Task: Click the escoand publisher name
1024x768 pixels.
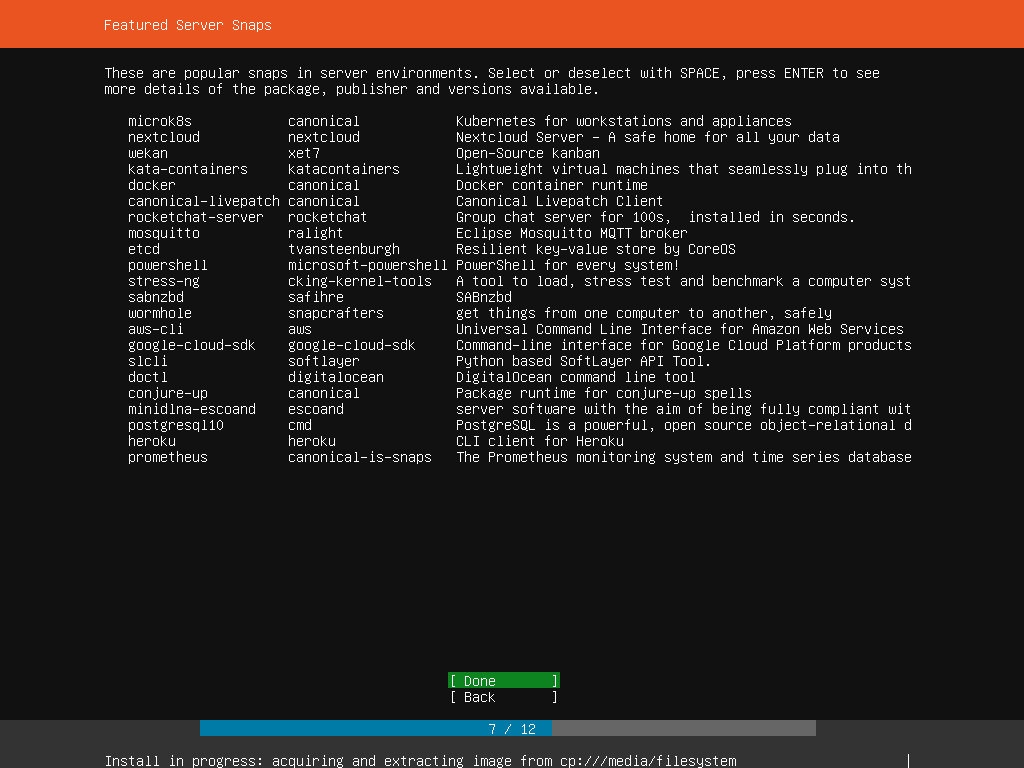Action: click(x=315, y=409)
